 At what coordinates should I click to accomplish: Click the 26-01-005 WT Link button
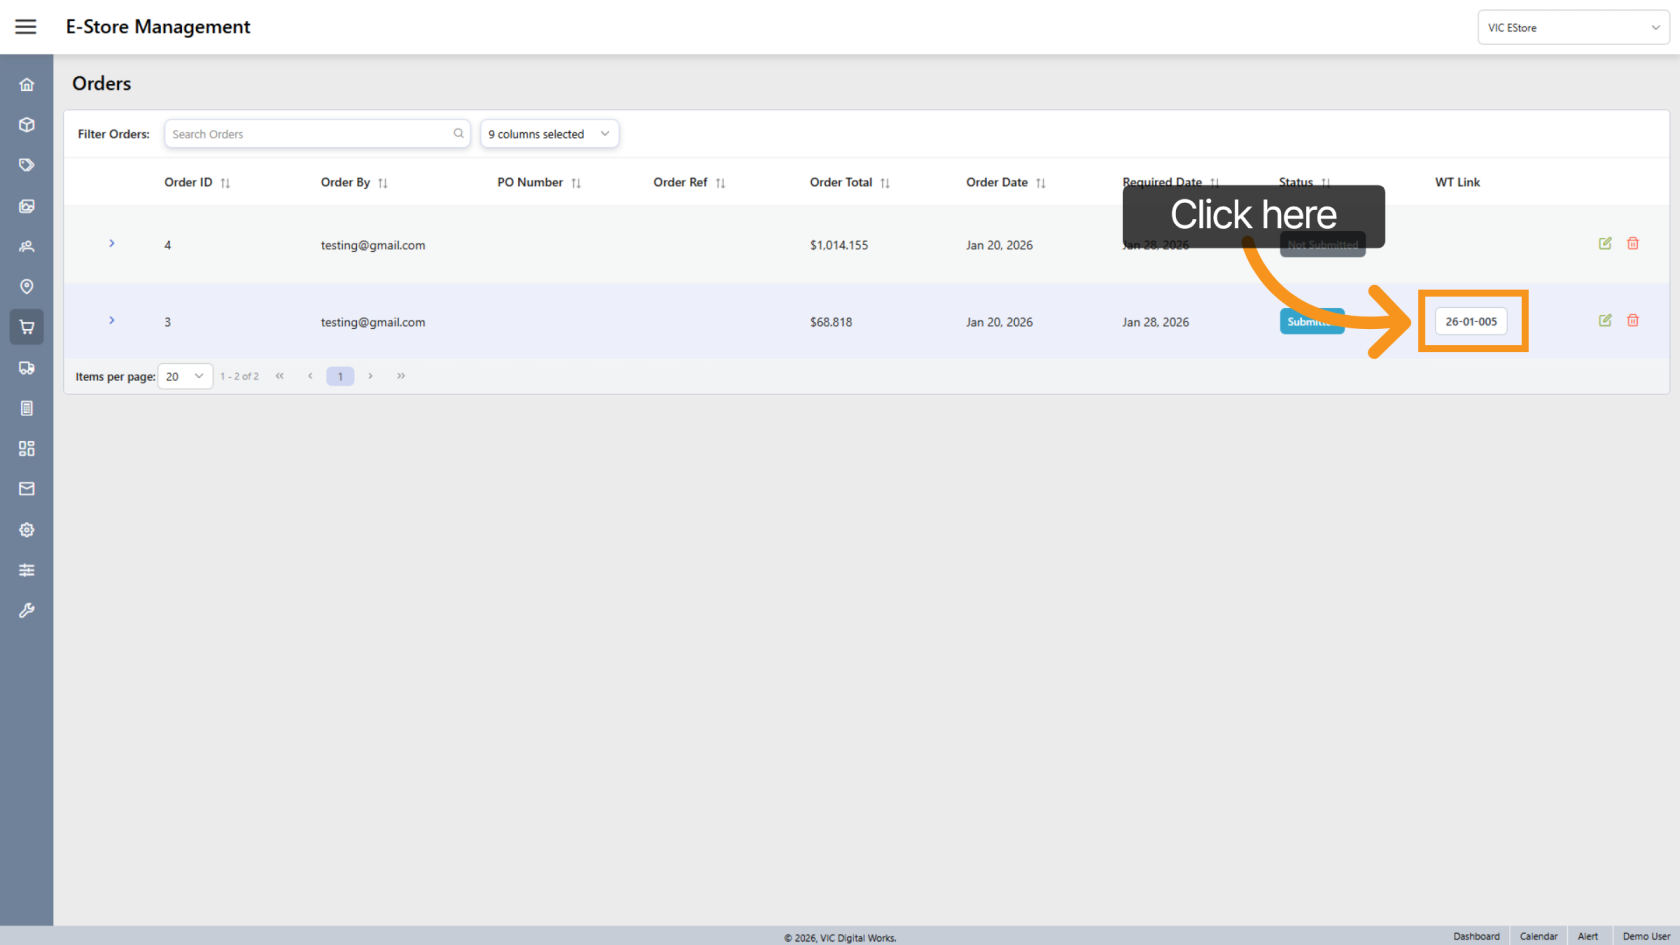[1471, 321]
